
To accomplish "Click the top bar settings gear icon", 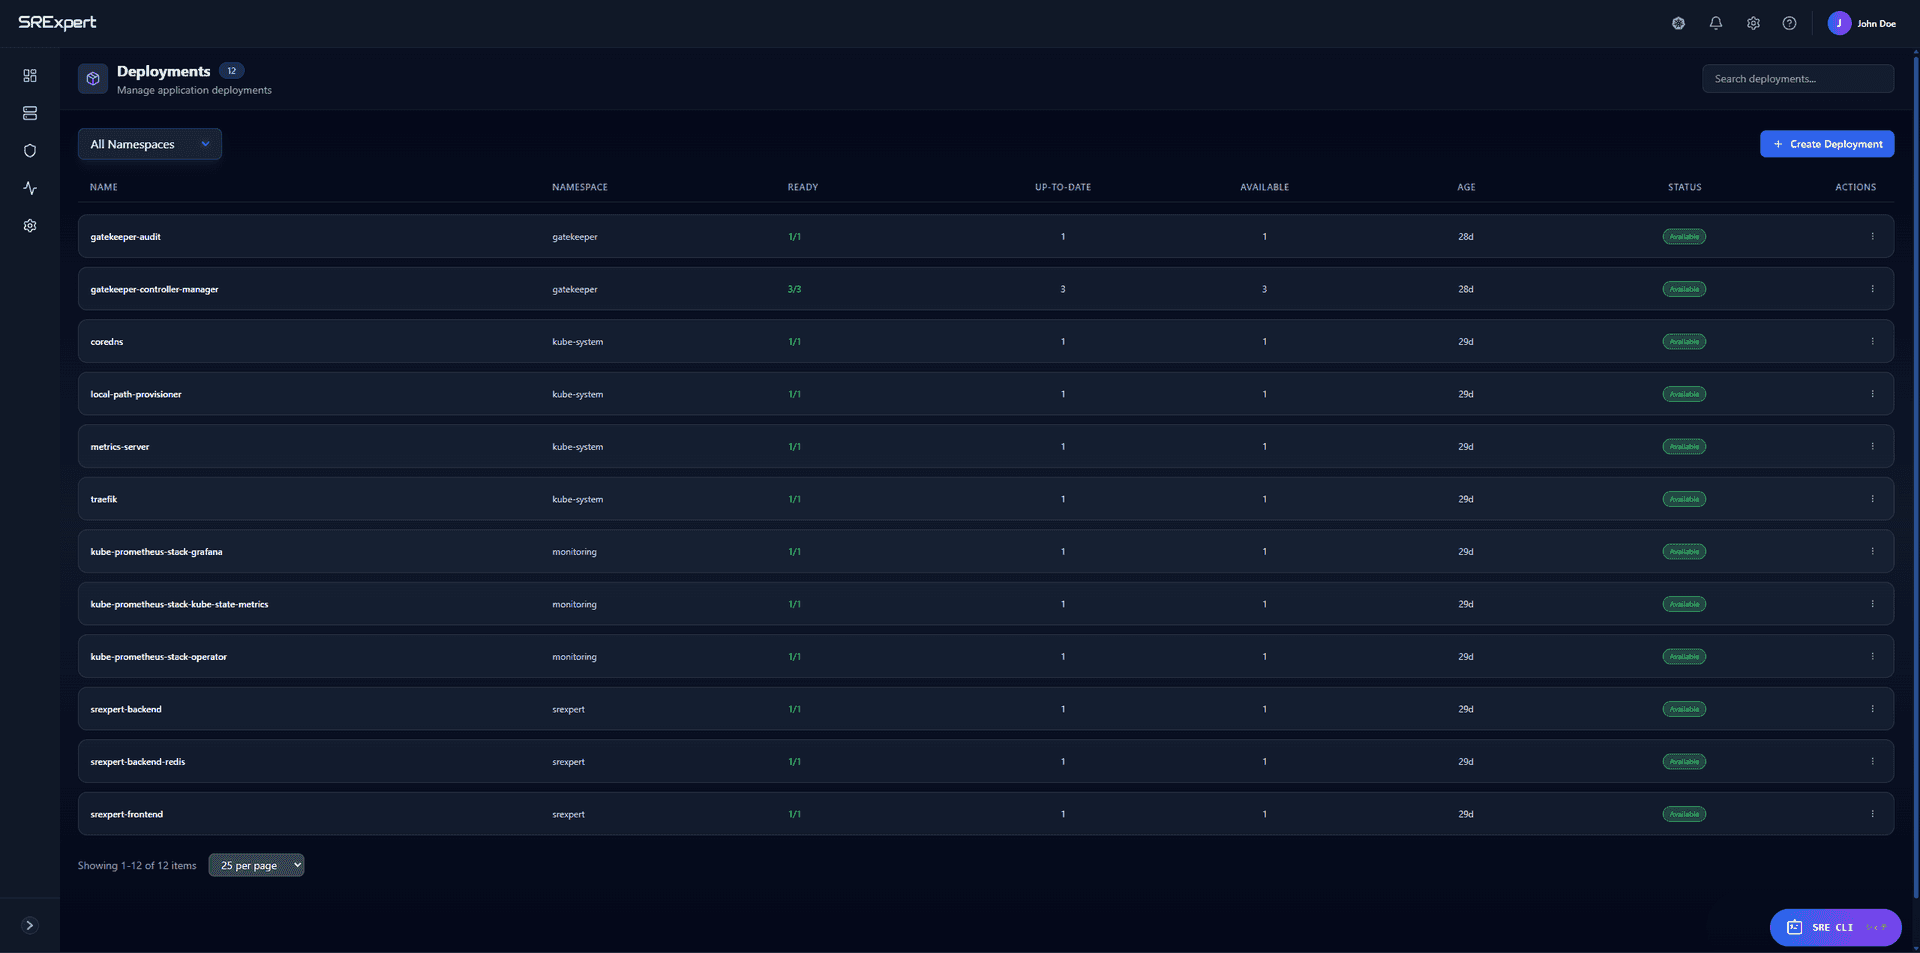I will (1753, 23).
